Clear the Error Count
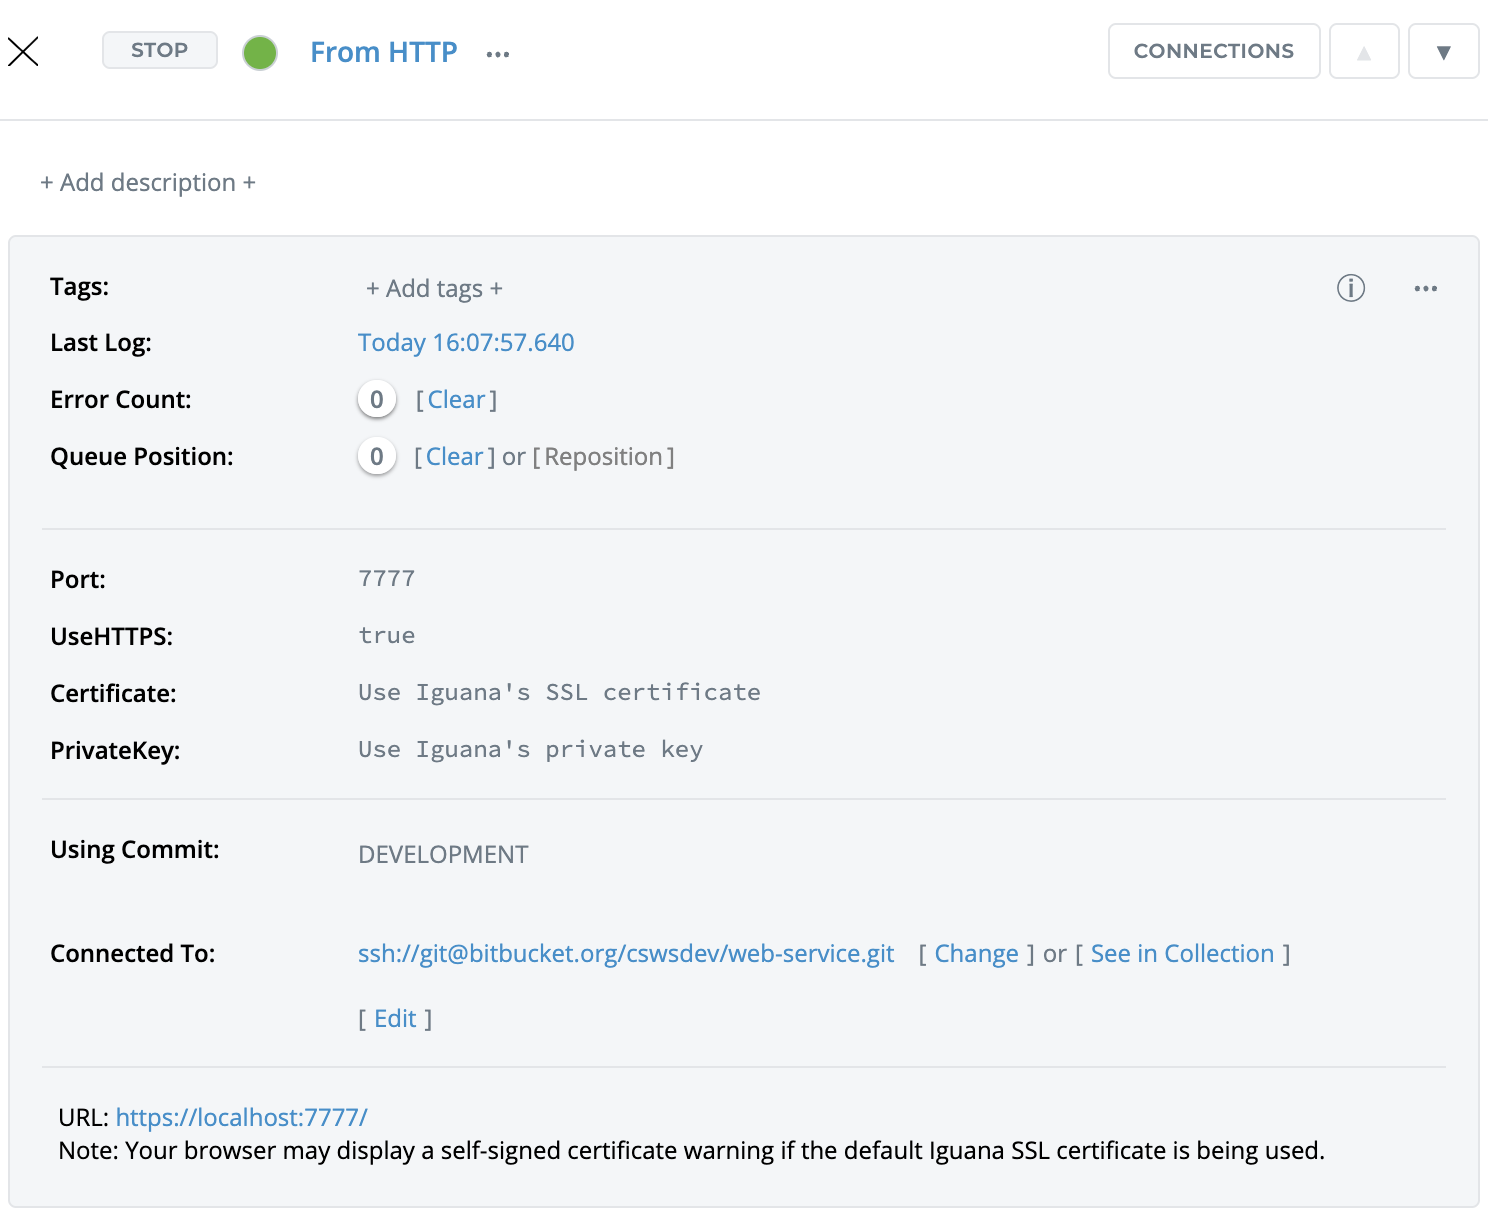 (456, 400)
